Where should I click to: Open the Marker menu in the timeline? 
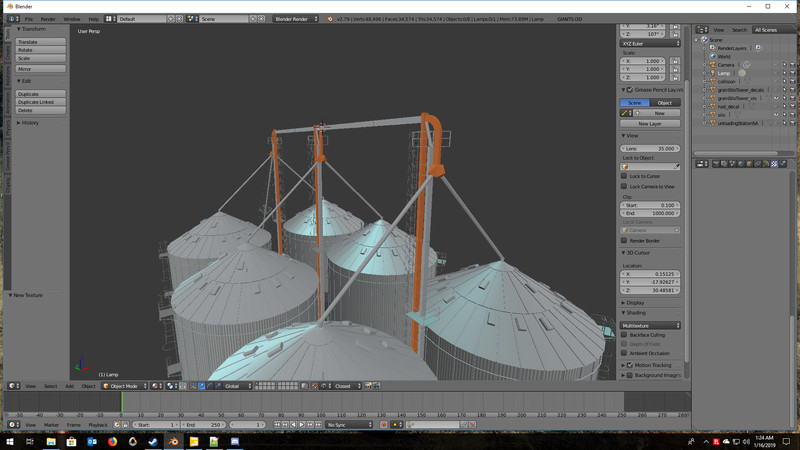coord(51,425)
